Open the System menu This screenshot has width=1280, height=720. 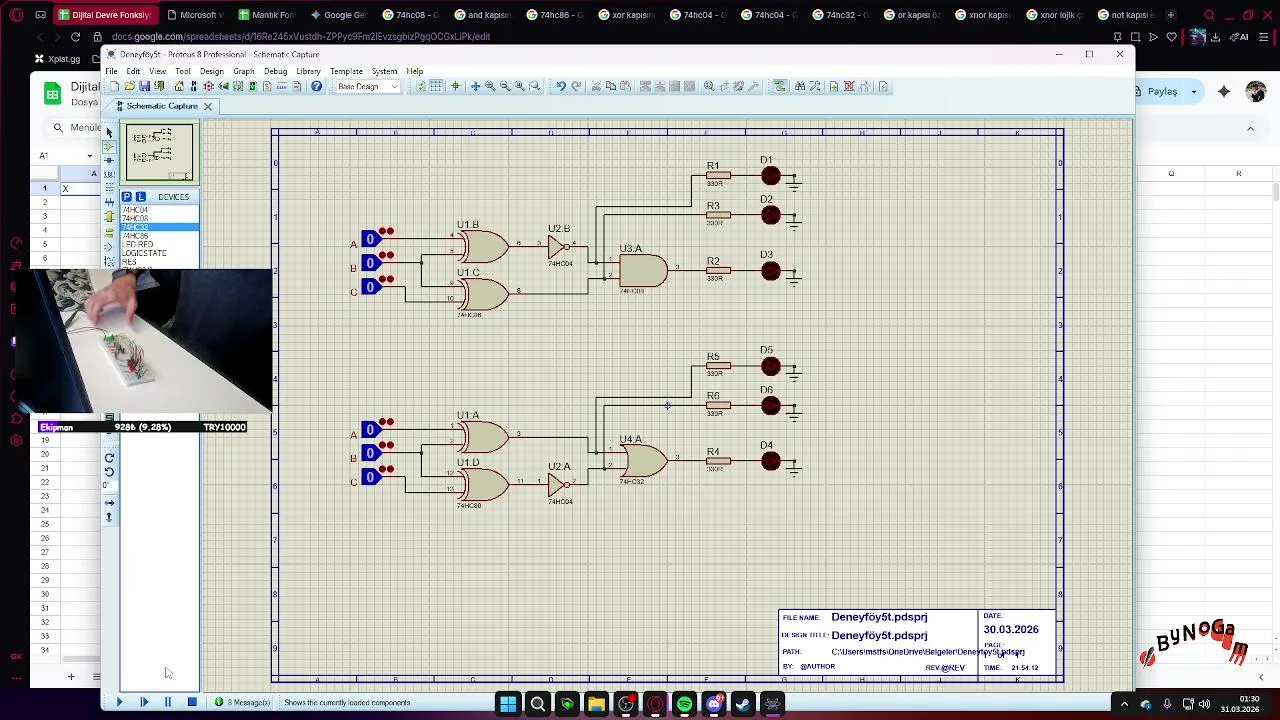click(384, 71)
